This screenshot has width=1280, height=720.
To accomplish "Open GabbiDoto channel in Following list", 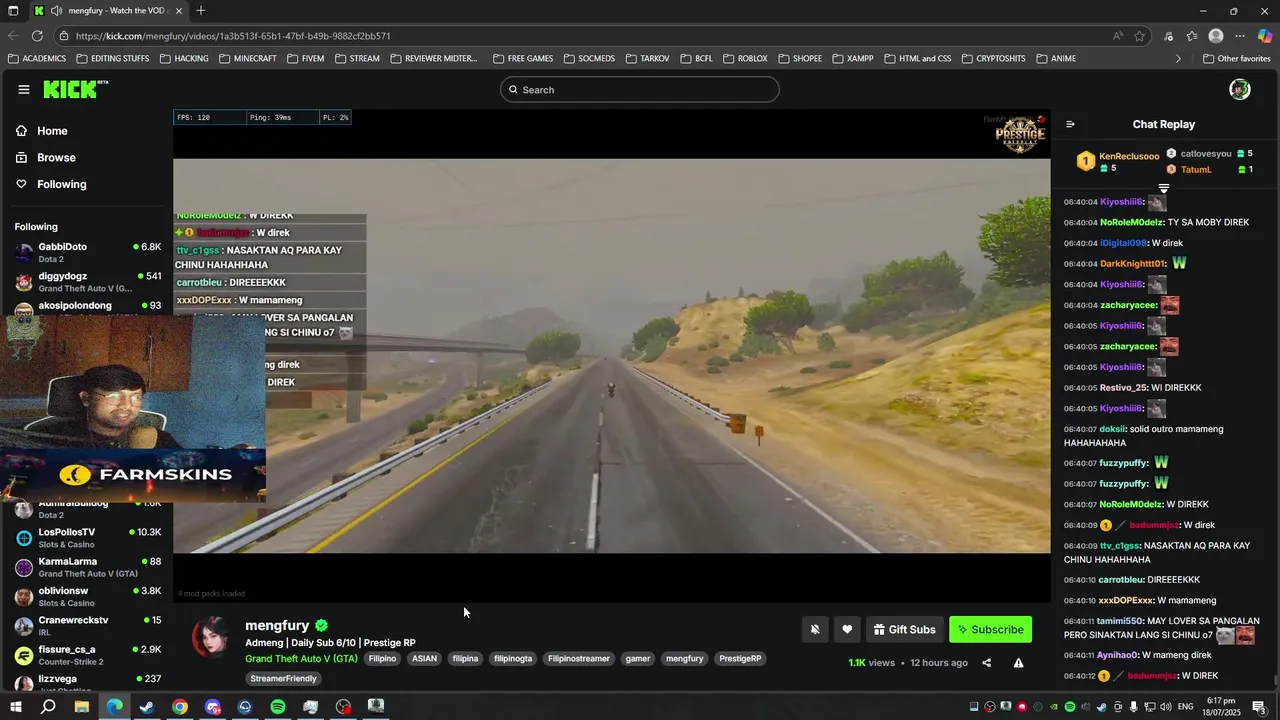I will pyautogui.click(x=88, y=252).
